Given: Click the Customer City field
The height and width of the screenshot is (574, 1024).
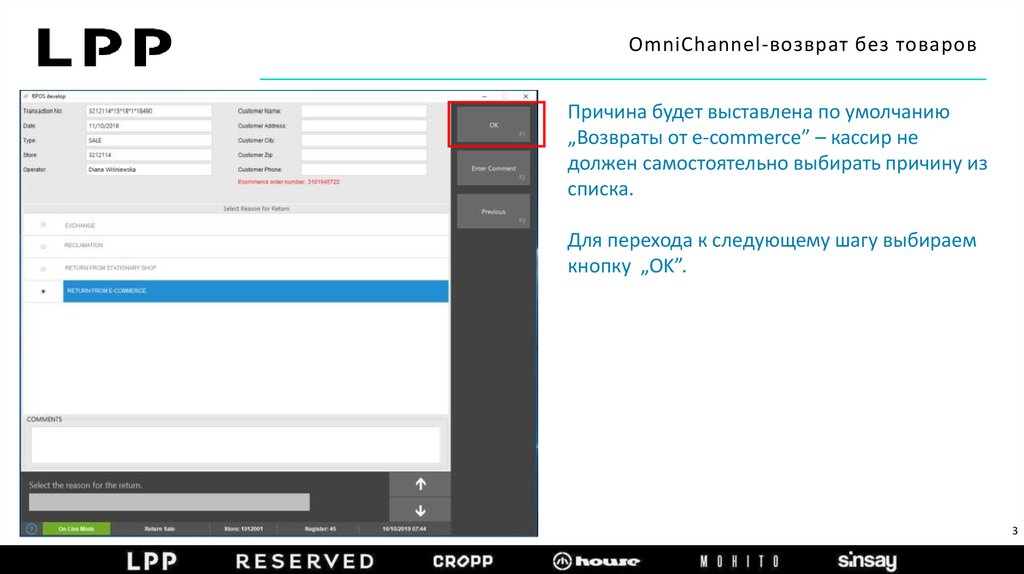Looking at the screenshot, I should (364, 140).
